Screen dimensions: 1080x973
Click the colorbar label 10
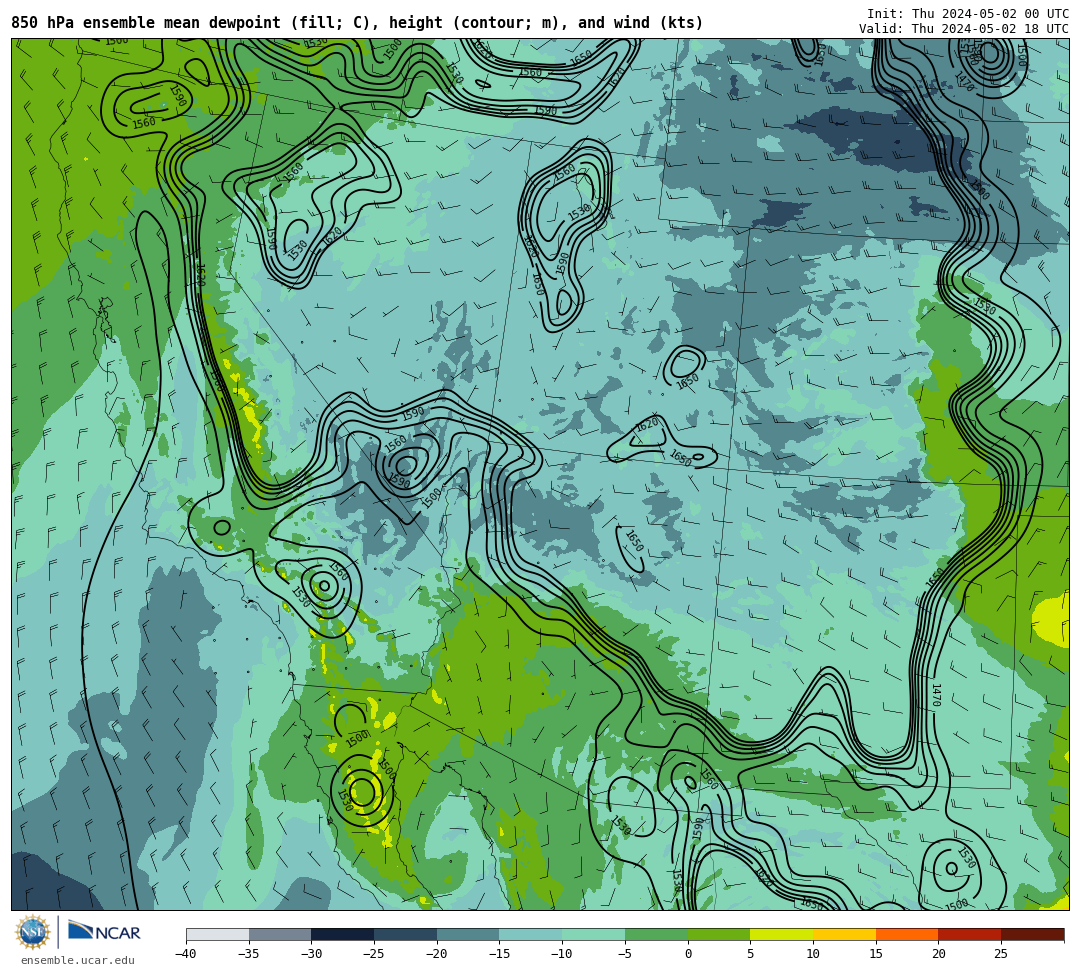point(813,954)
